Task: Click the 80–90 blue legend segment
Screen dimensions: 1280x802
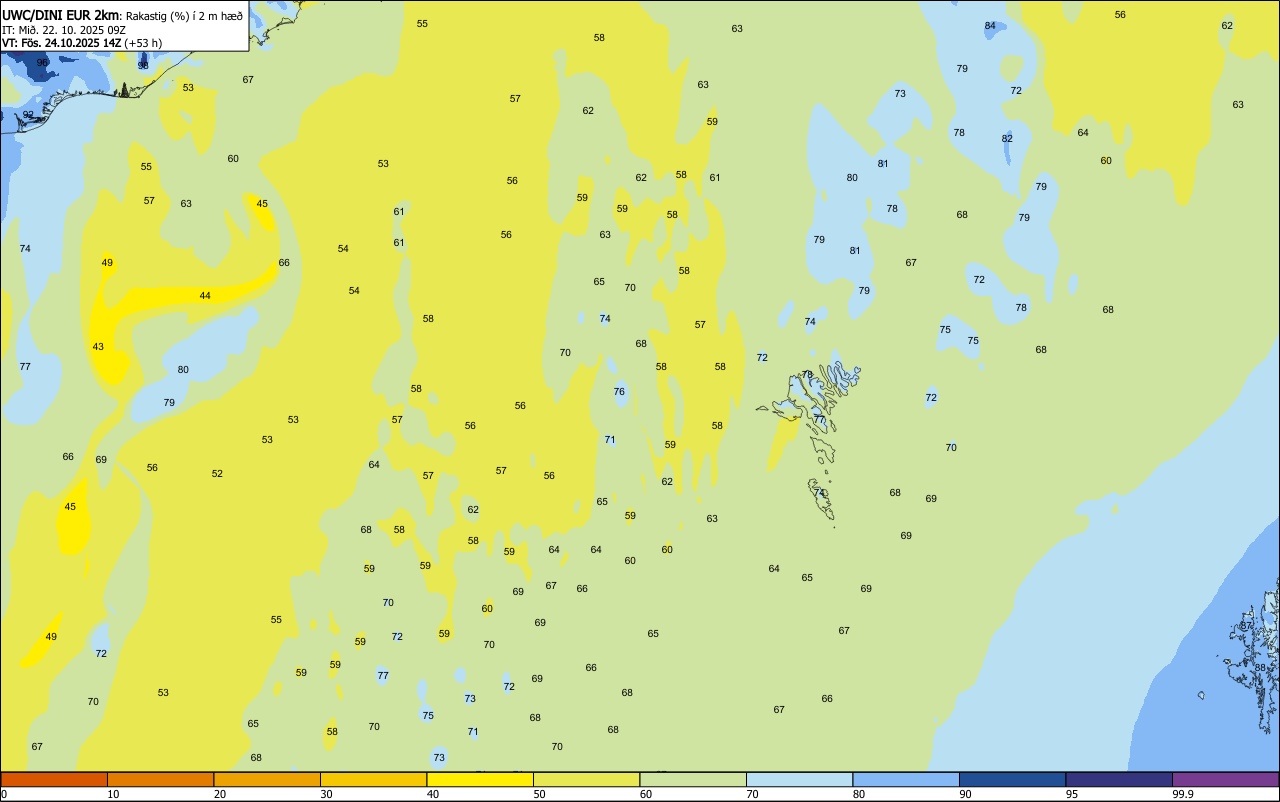Action: 906,779
